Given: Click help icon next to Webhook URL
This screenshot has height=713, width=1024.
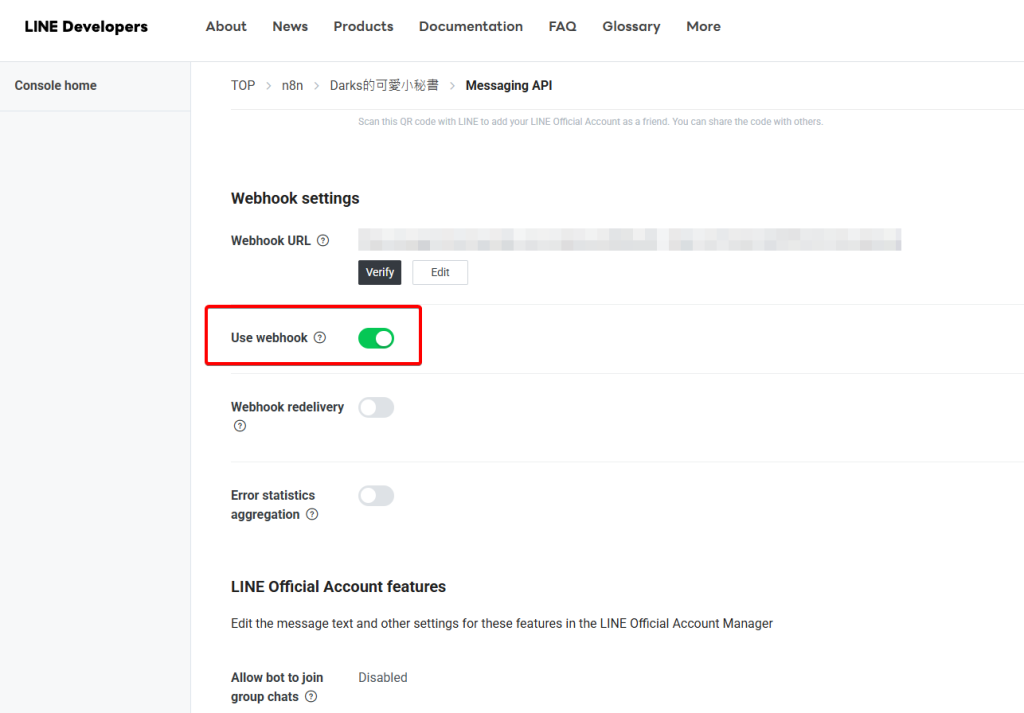Looking at the screenshot, I should (x=322, y=241).
